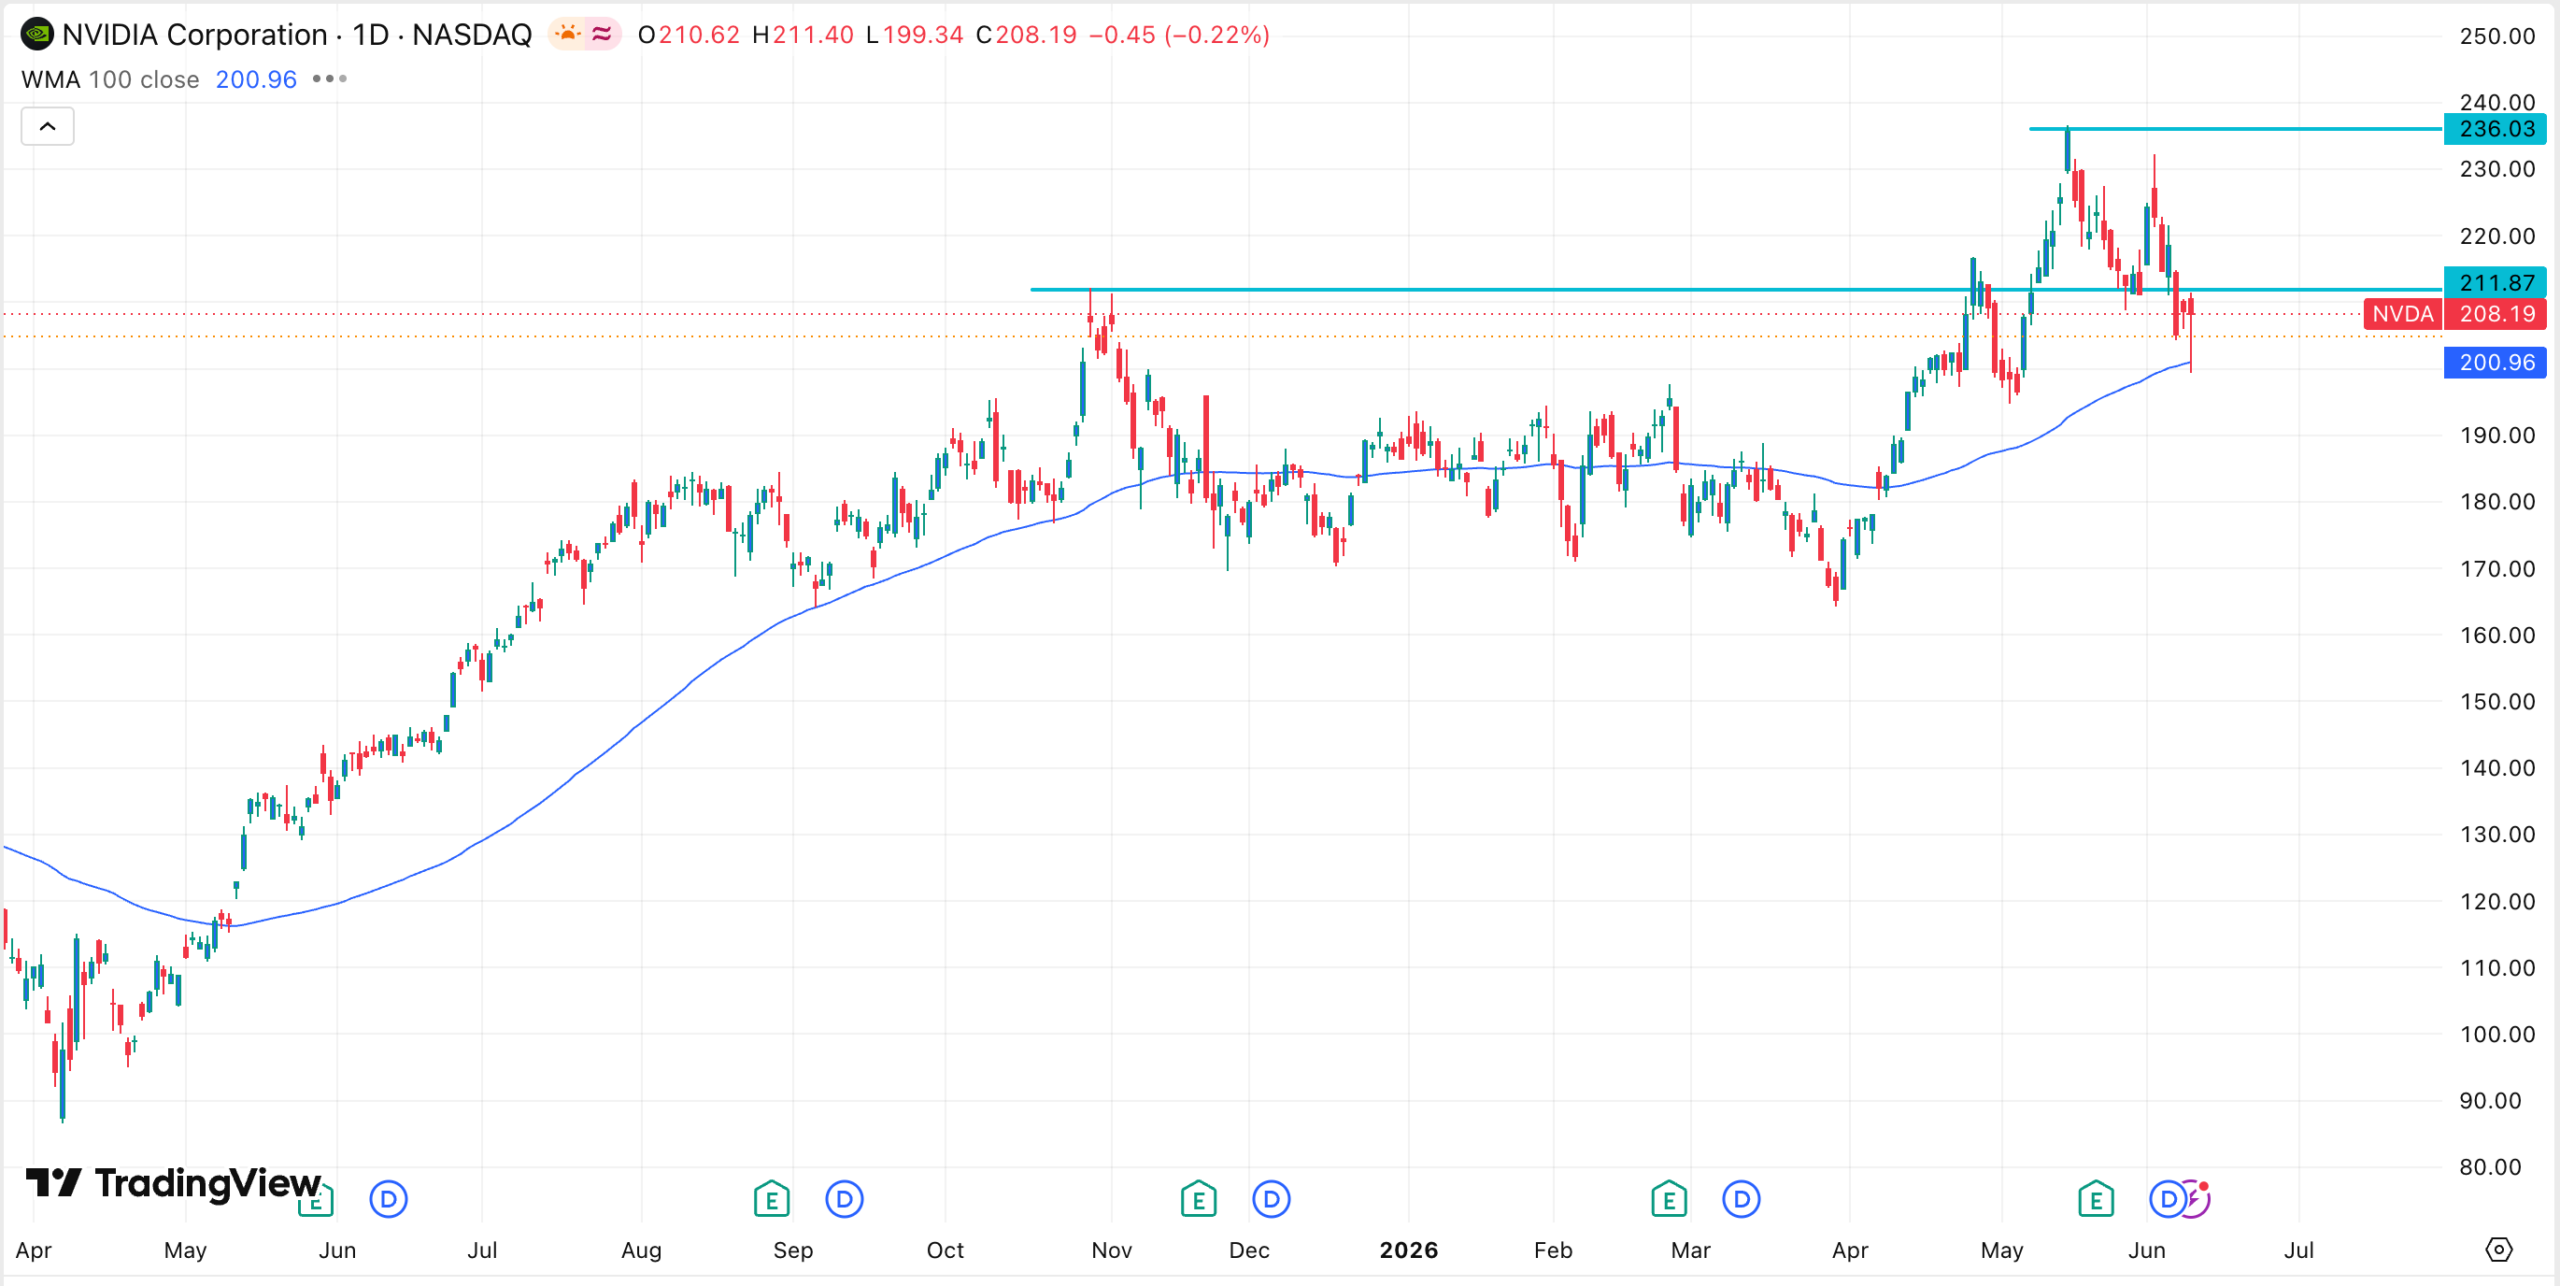Open the dividend D marker between Sep and Oct

844,1198
